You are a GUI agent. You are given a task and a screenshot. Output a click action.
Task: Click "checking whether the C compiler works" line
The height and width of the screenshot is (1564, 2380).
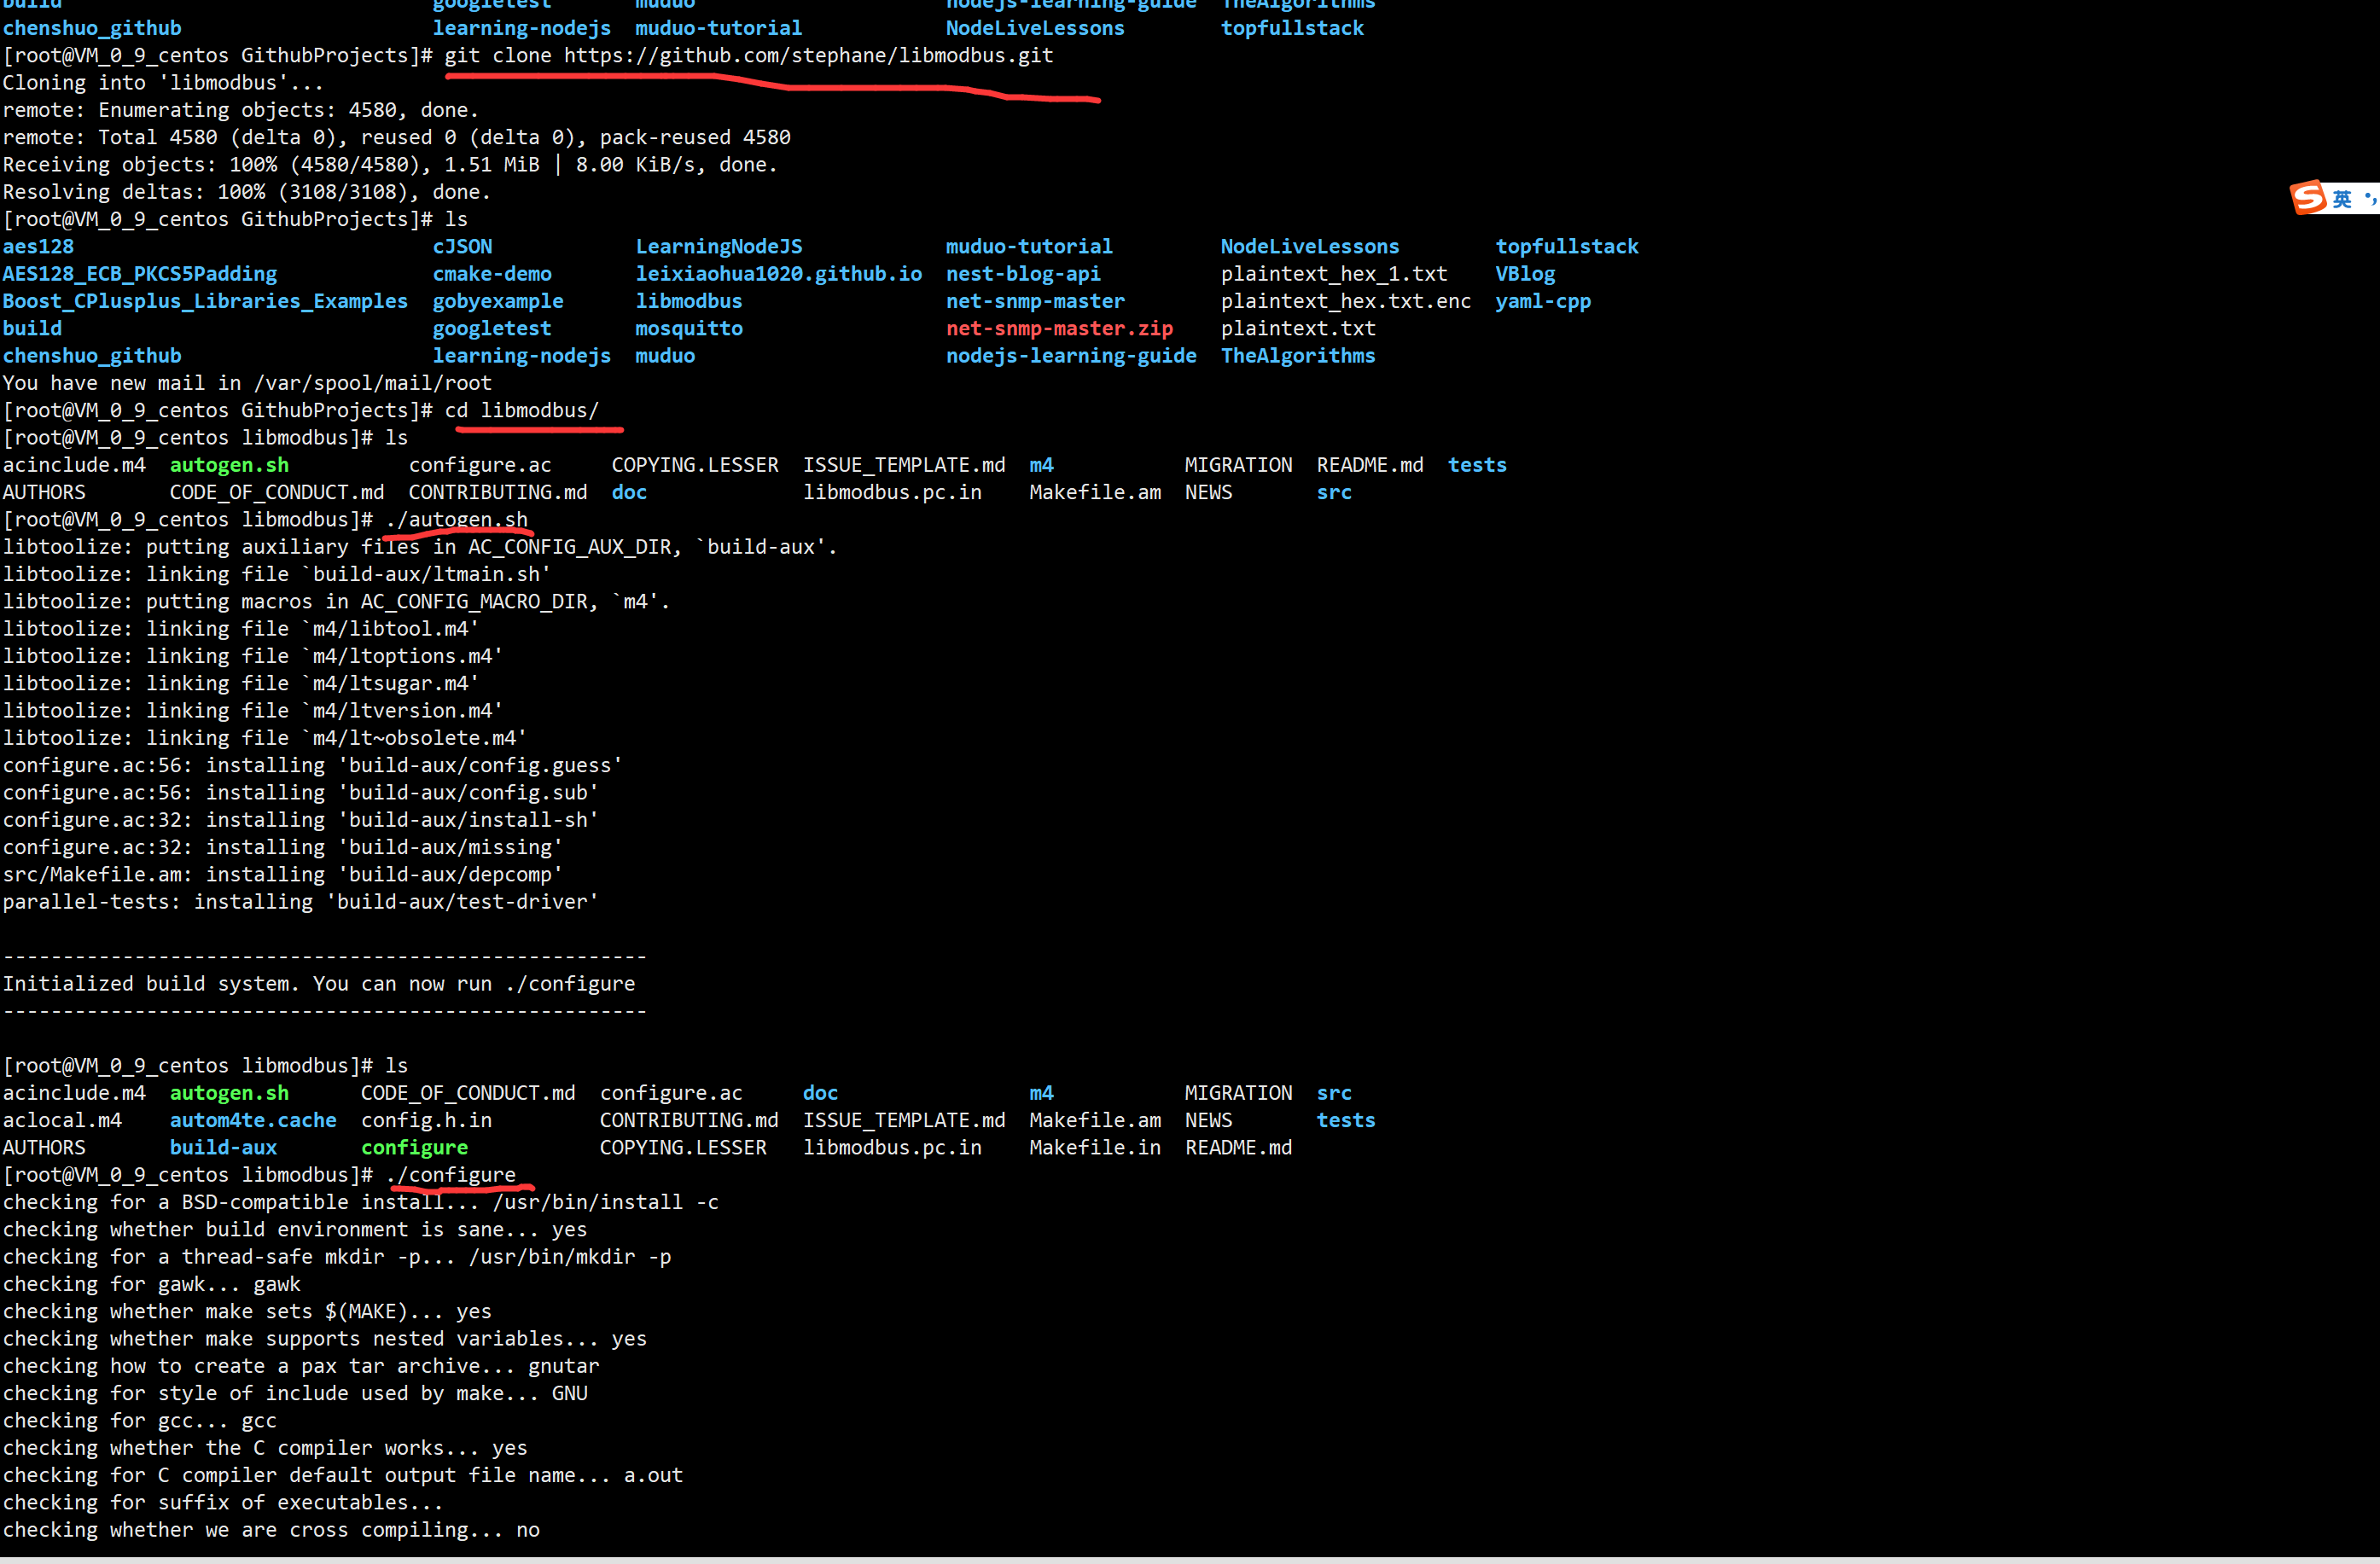[265, 1448]
